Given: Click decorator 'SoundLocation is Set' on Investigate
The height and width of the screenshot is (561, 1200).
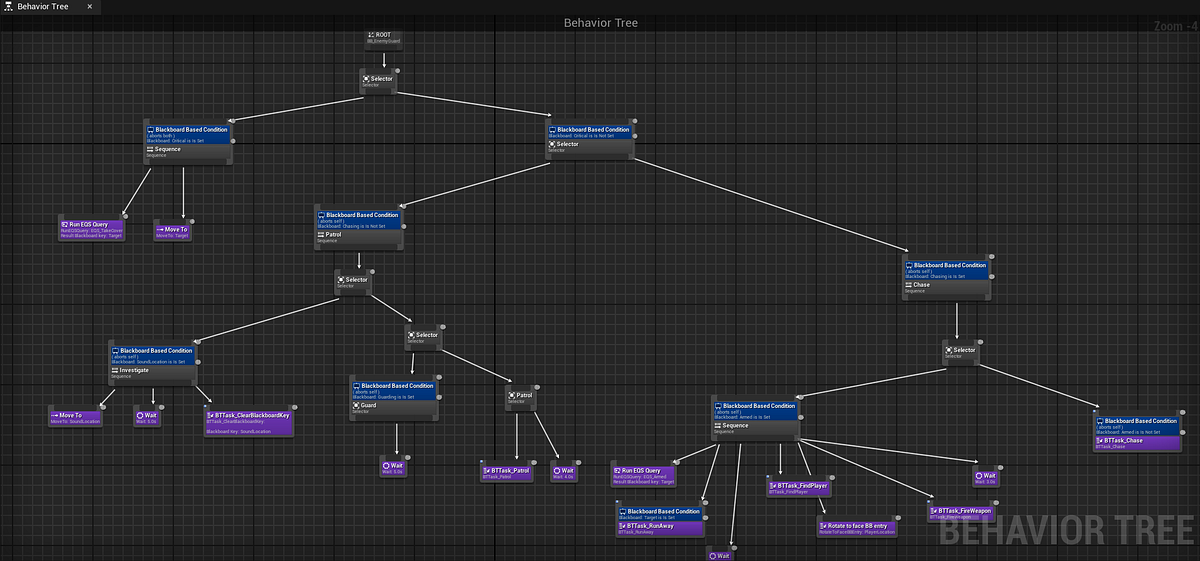Looking at the screenshot, I should [x=153, y=354].
